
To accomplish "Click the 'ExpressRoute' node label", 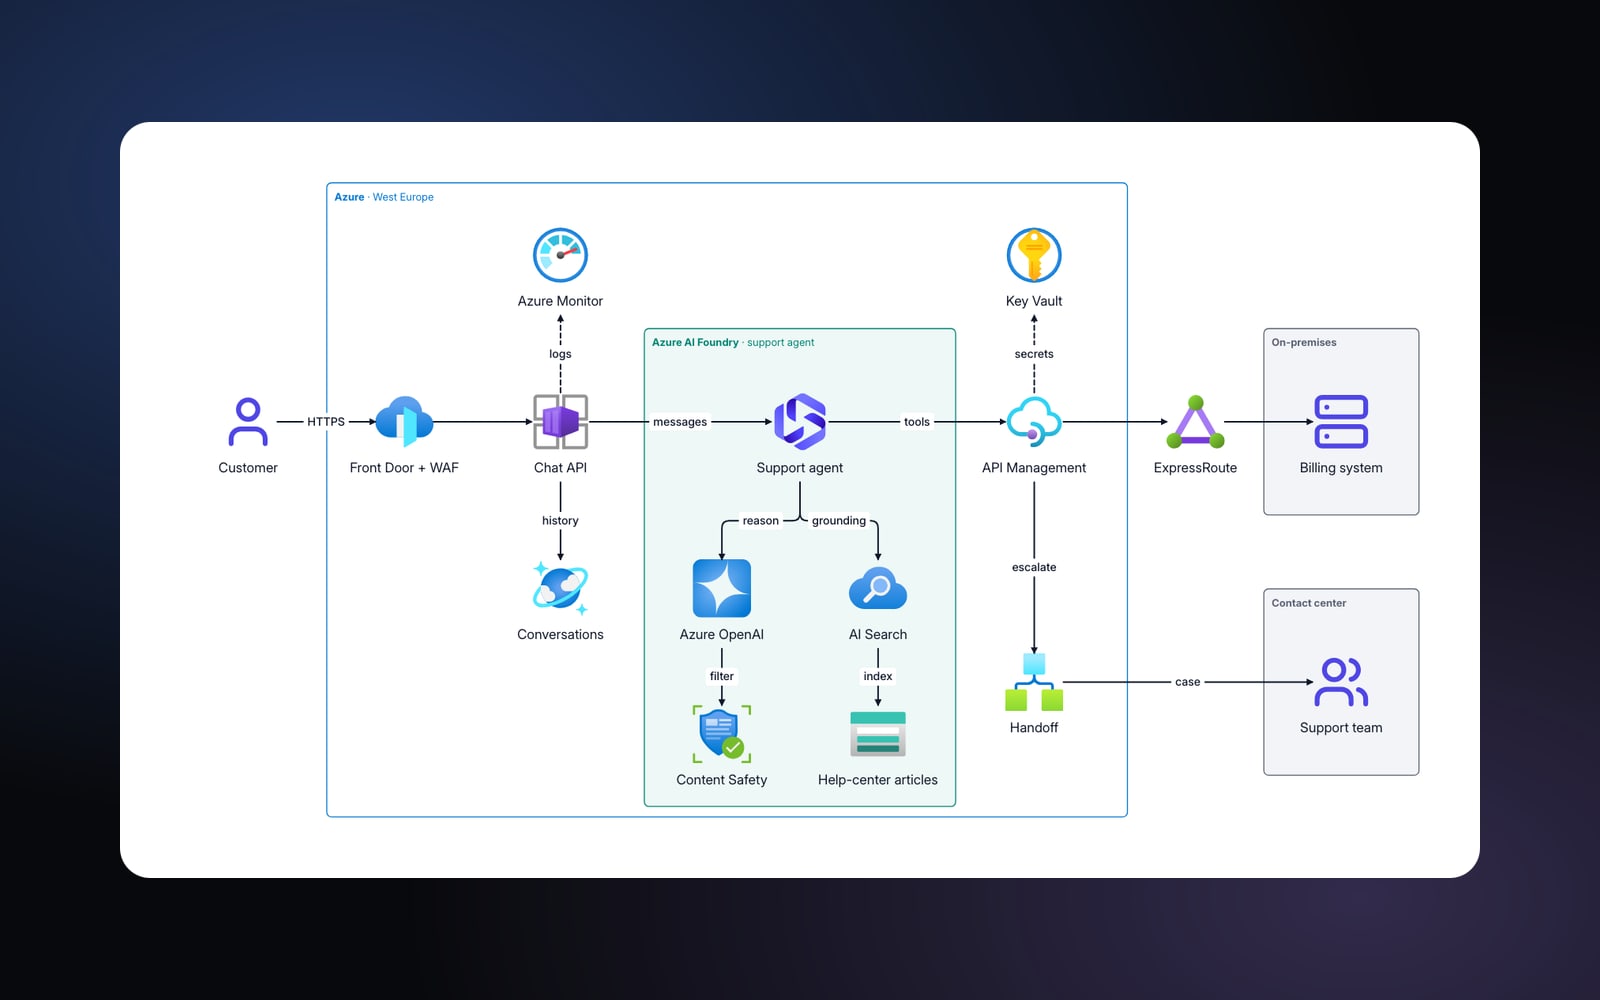I will (1195, 468).
